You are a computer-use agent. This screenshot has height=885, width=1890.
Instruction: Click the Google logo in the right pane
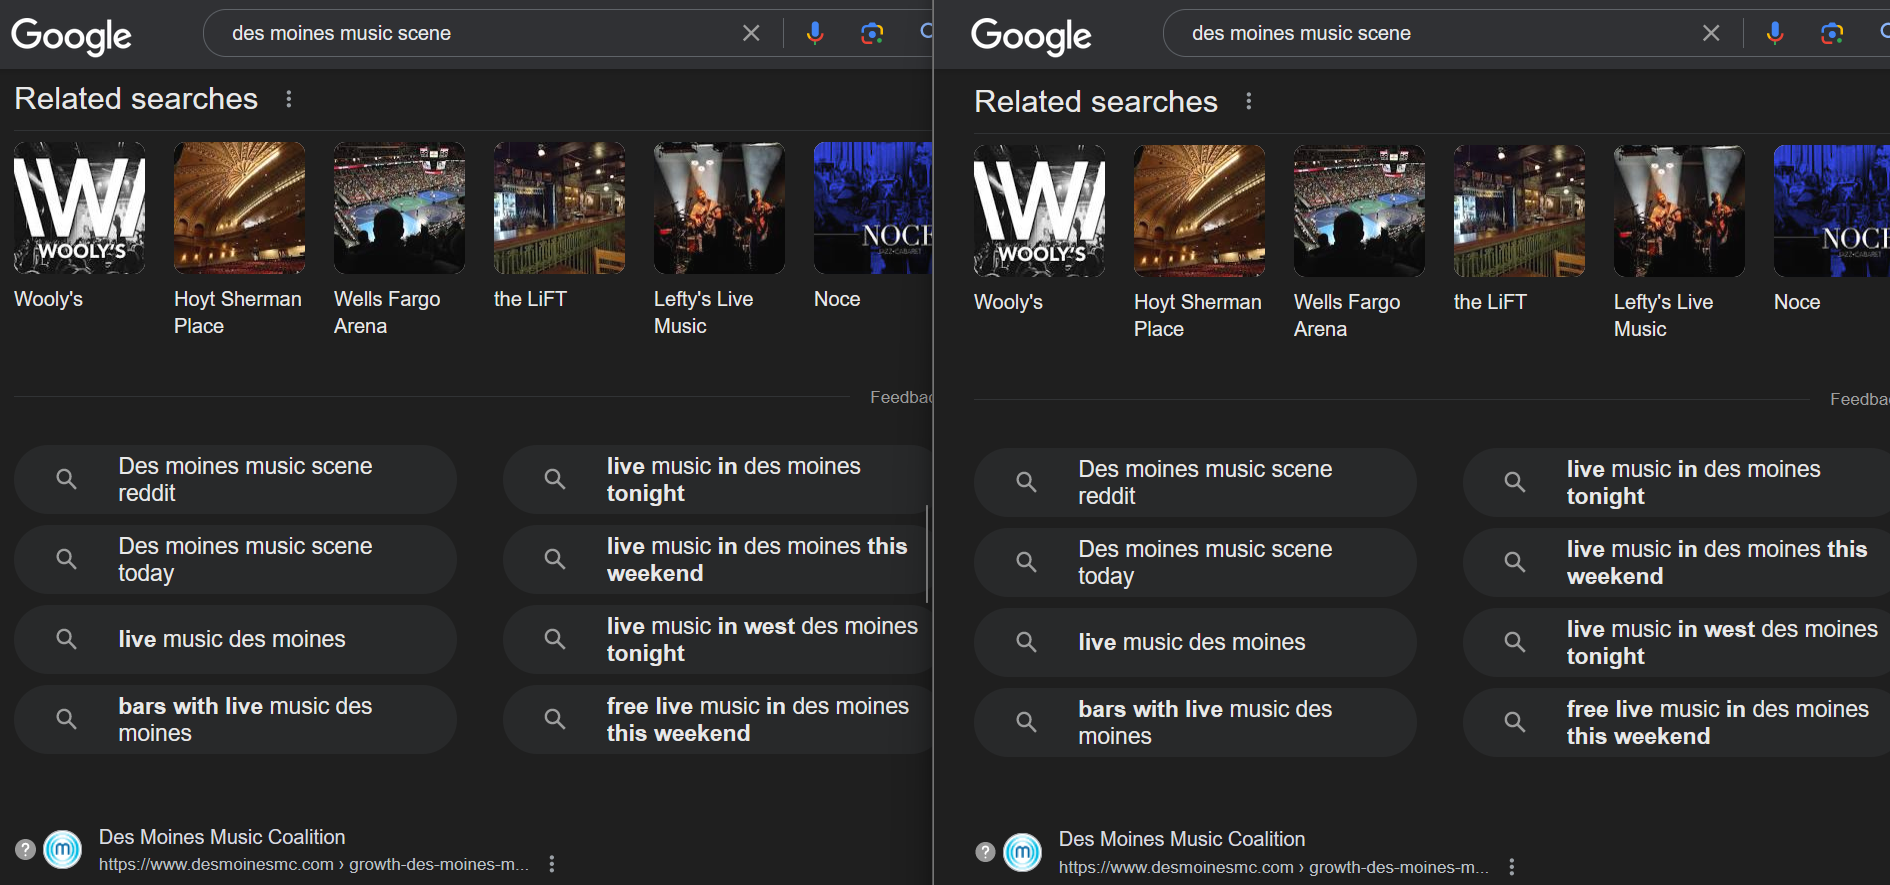(1031, 36)
